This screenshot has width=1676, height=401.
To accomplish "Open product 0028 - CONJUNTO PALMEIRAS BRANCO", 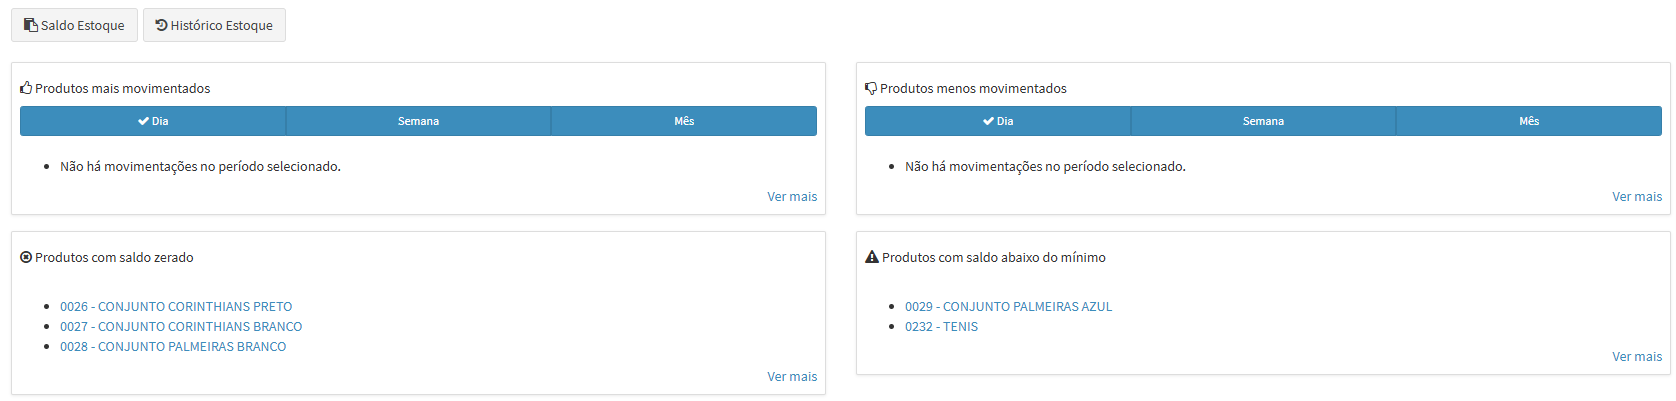I will 173,347.
